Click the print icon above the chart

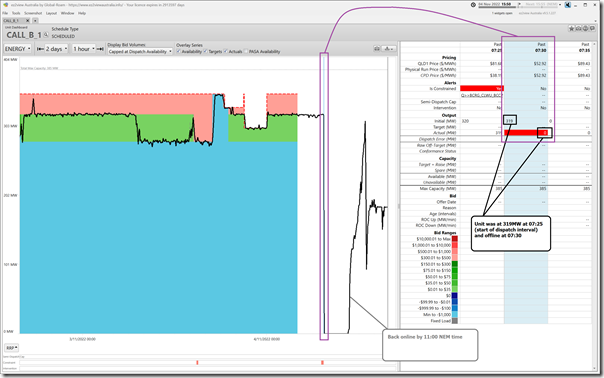377,49
